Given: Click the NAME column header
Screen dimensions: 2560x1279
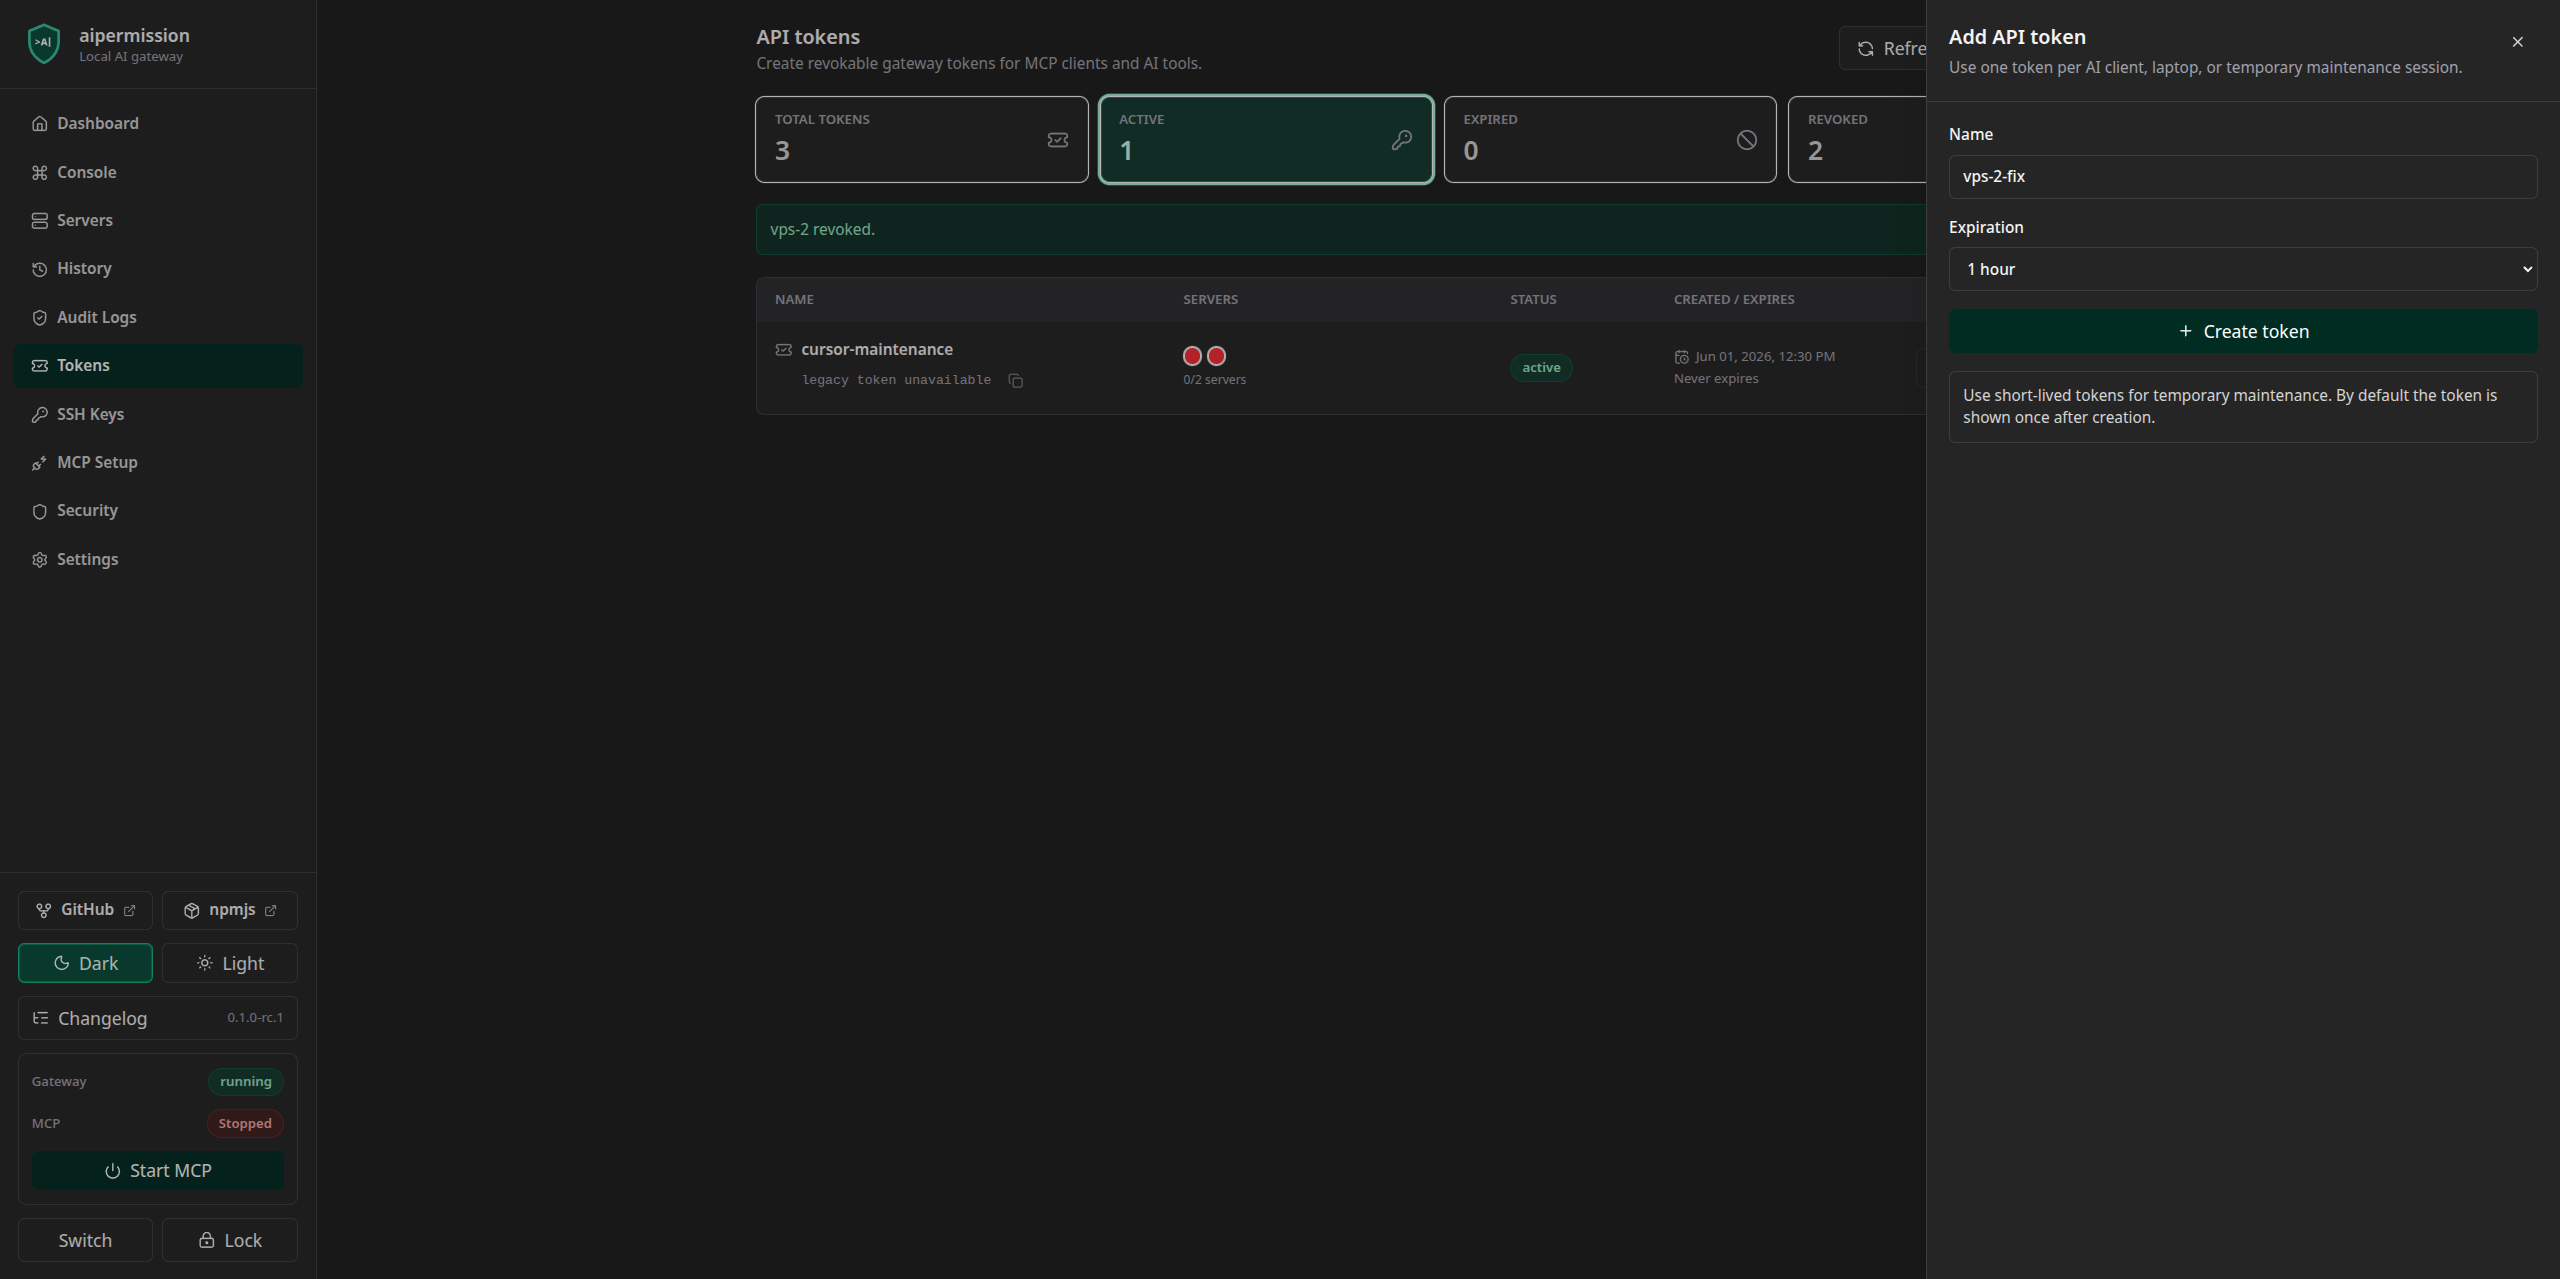Looking at the screenshot, I should pyautogui.click(x=794, y=300).
